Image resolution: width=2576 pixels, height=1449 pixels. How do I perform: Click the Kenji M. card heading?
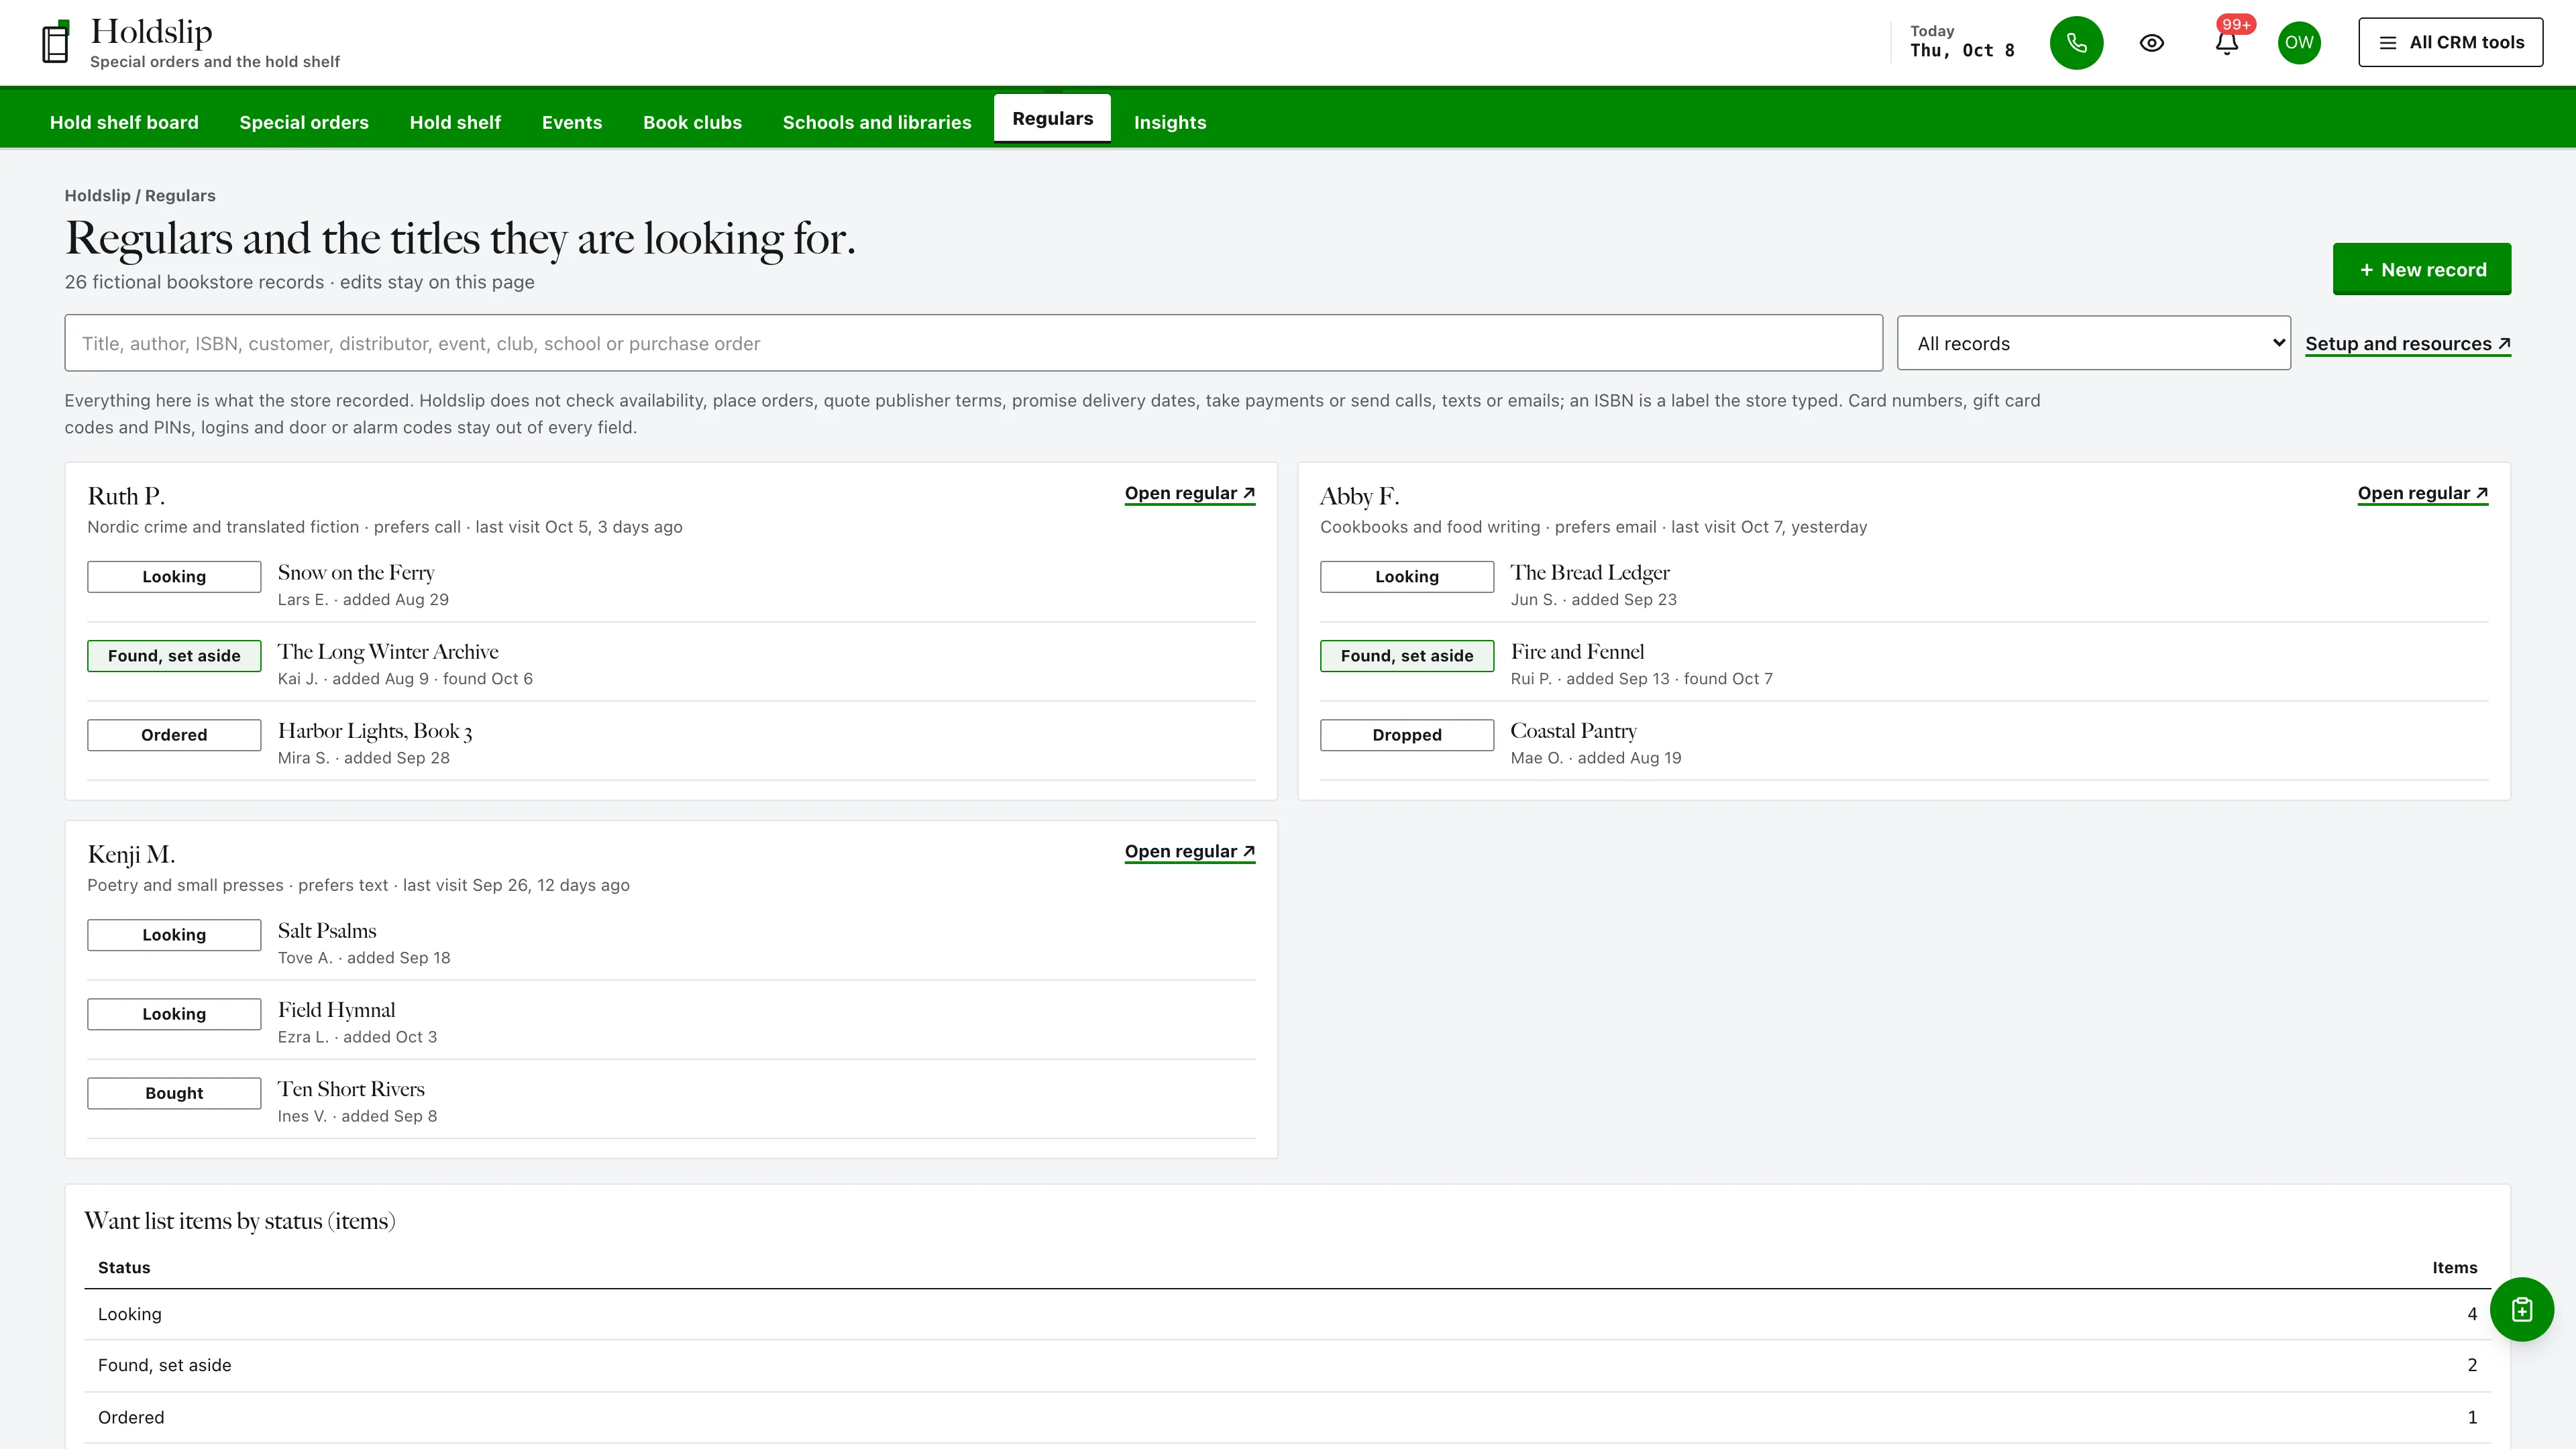tap(131, 855)
